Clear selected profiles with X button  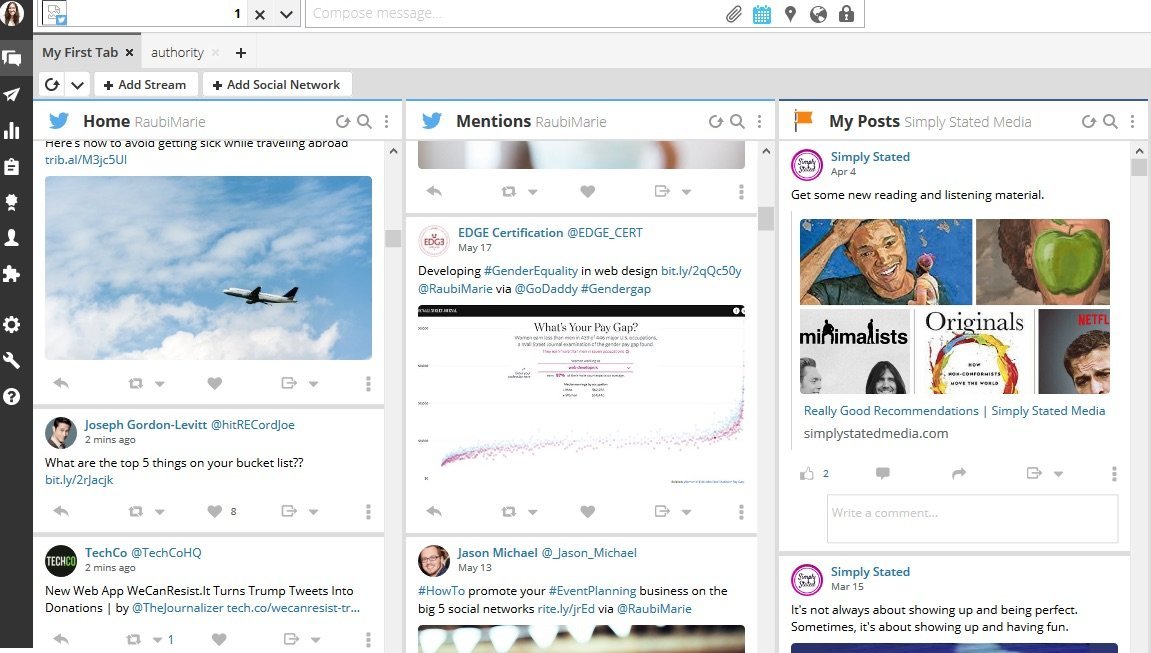[x=260, y=14]
